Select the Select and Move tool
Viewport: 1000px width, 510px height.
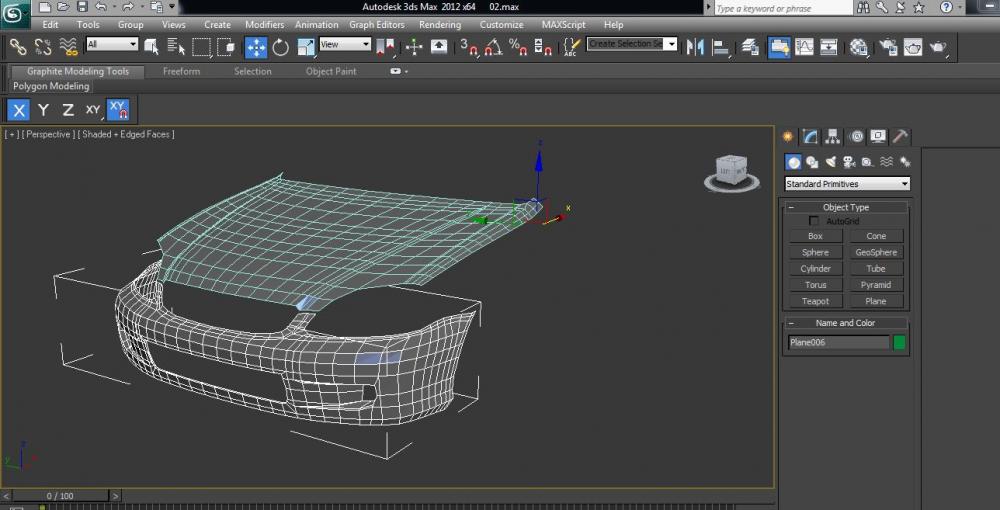256,46
